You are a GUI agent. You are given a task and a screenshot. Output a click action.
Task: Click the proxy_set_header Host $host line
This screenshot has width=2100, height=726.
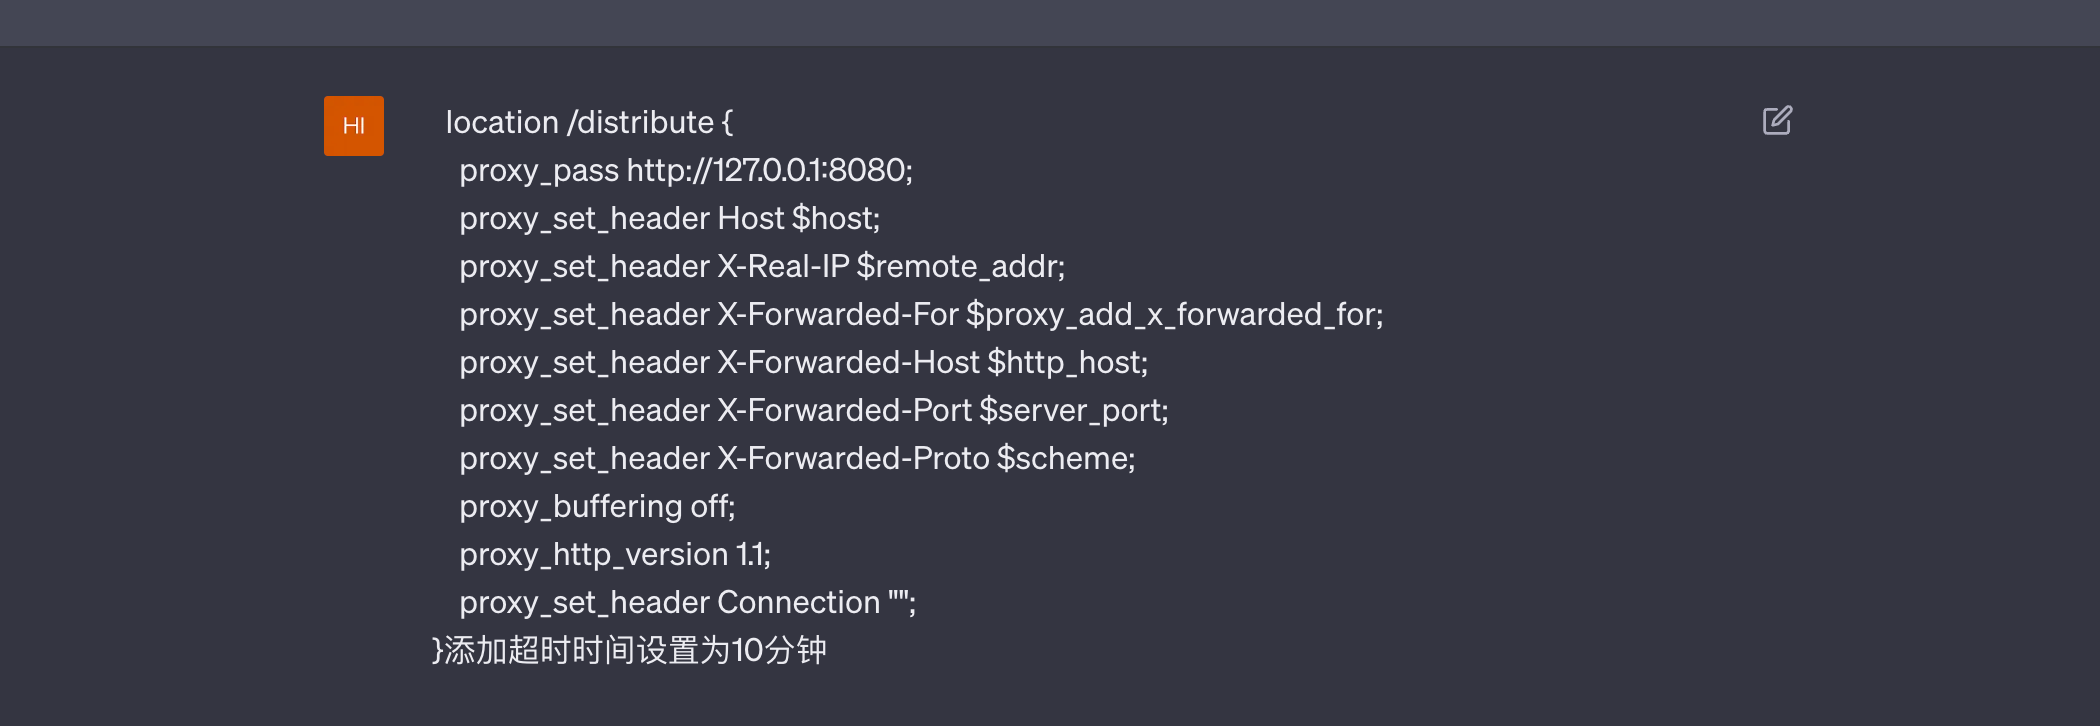(670, 218)
